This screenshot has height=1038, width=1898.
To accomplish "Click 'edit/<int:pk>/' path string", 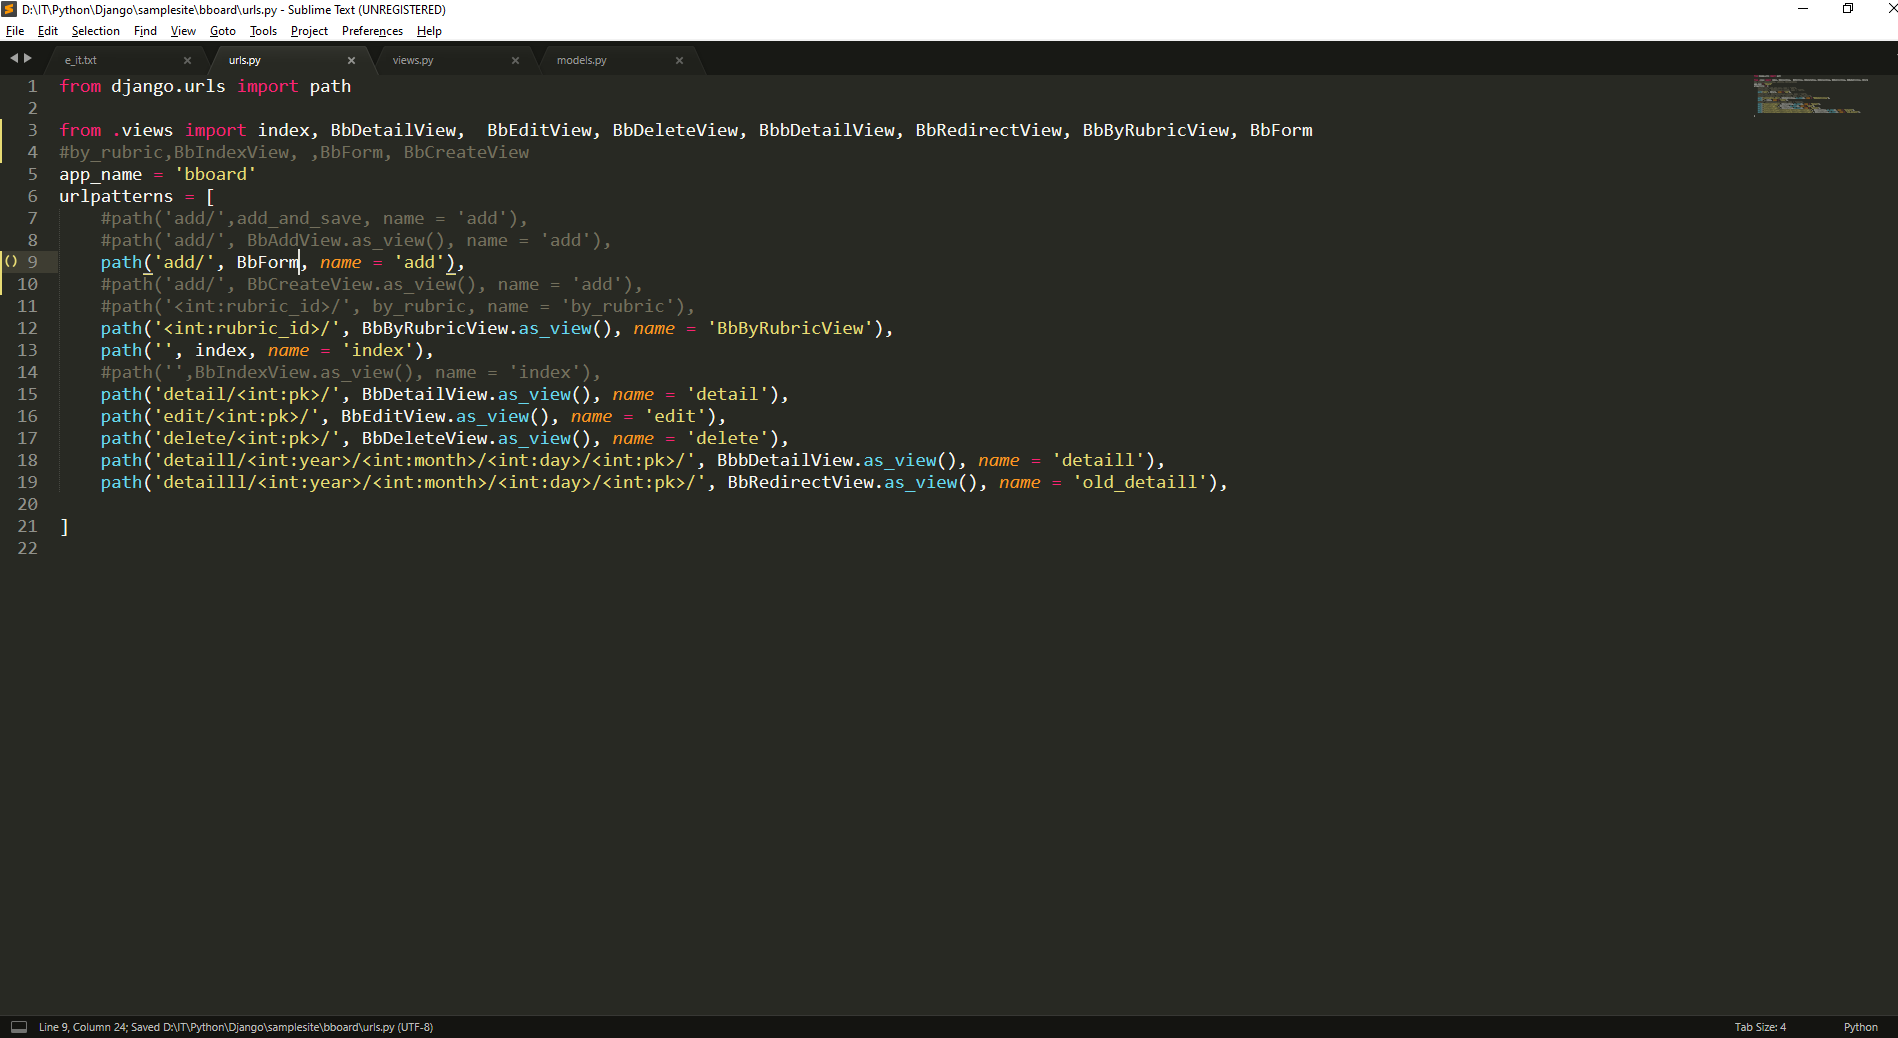I will coord(236,416).
